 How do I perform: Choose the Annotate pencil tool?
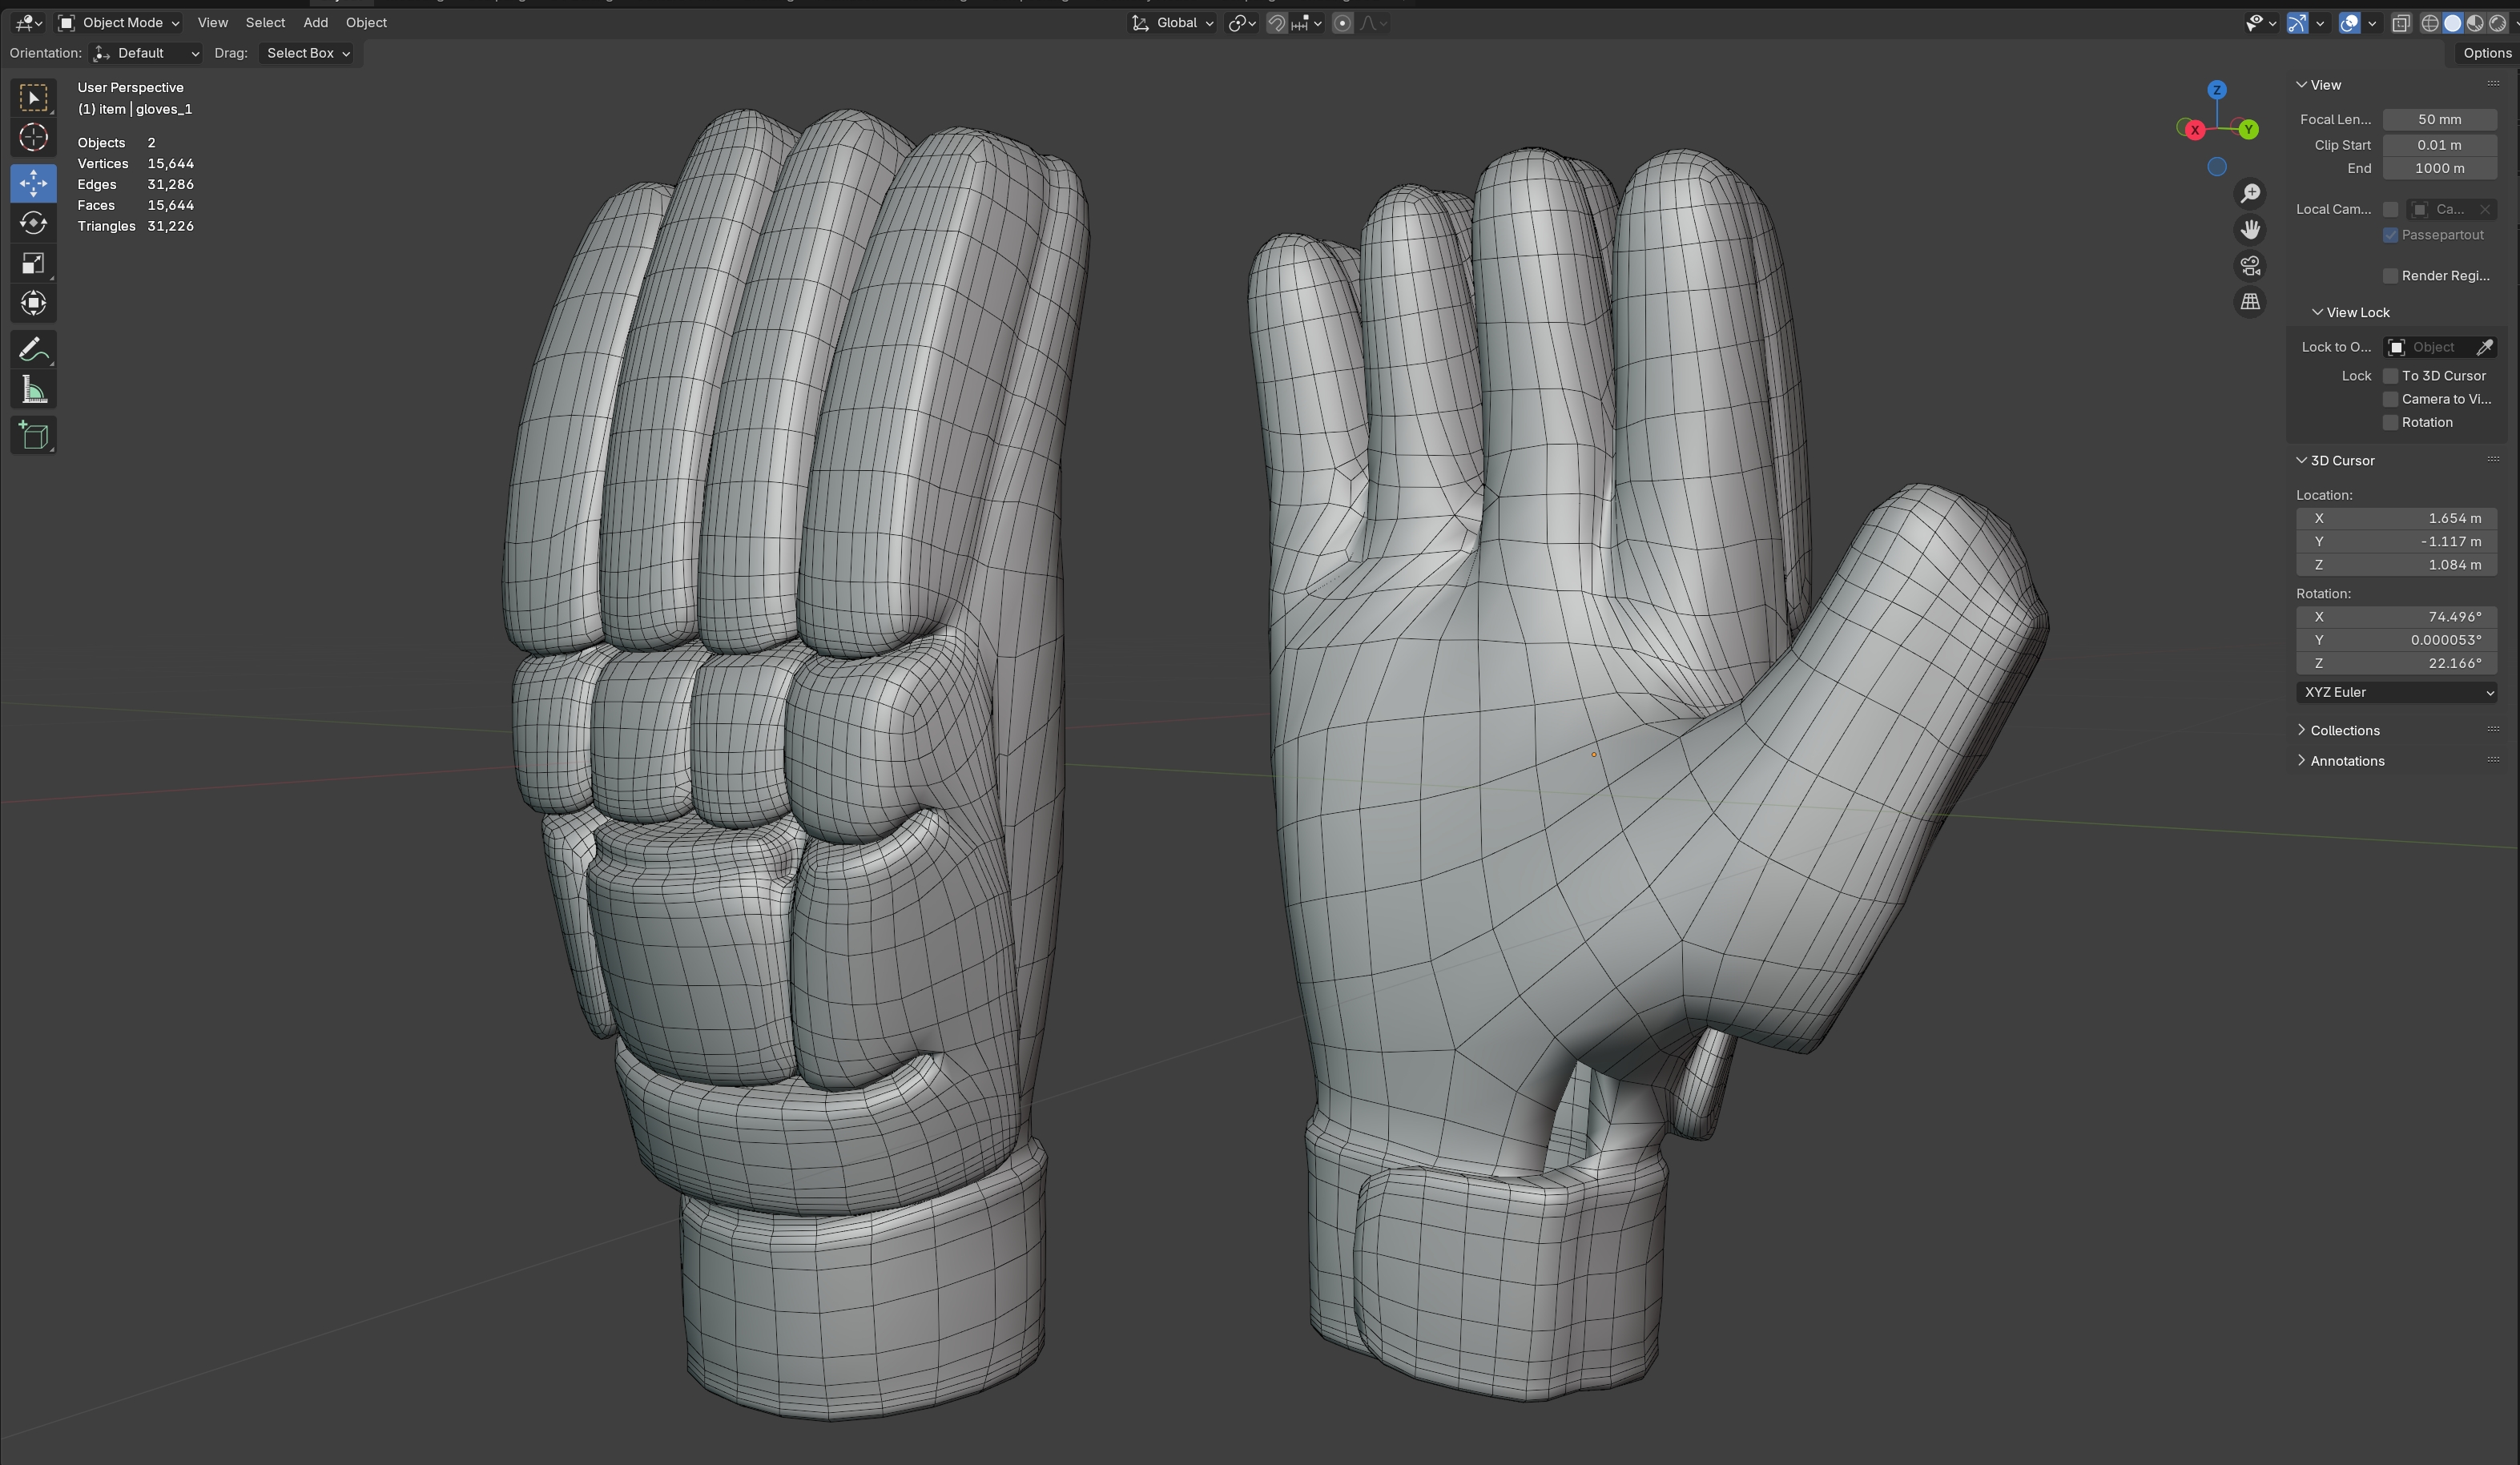[33, 350]
